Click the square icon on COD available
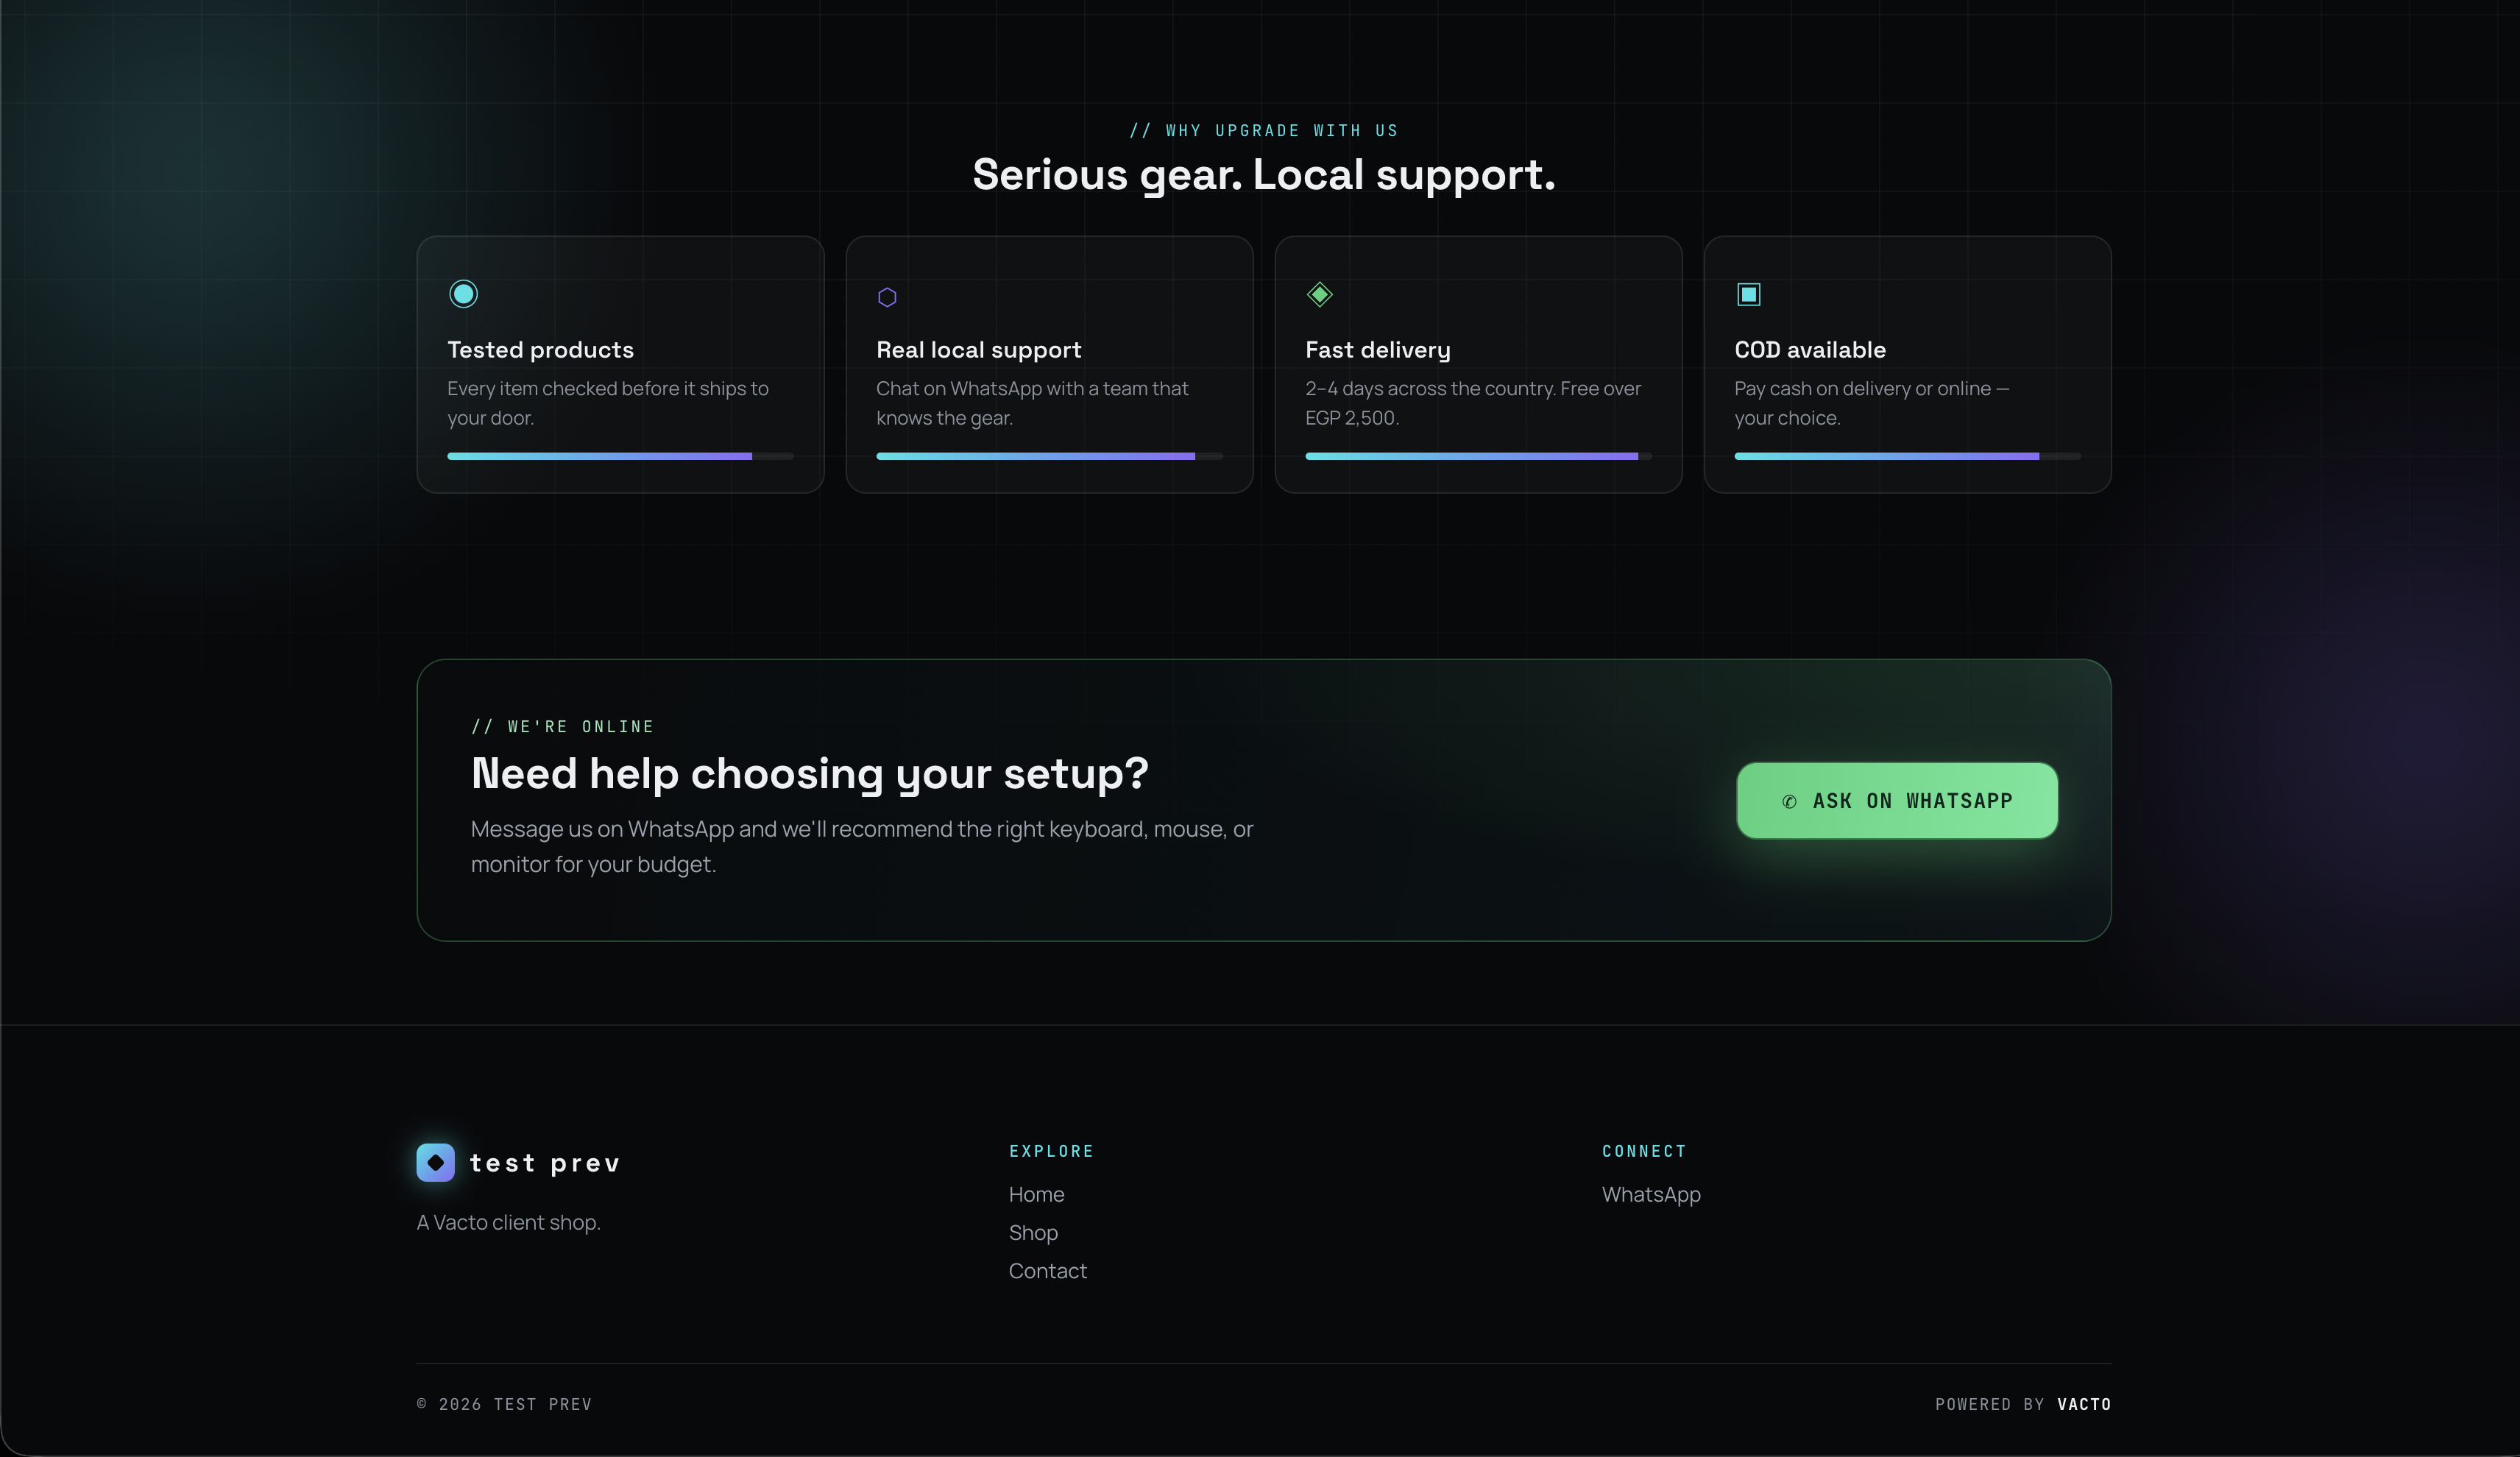This screenshot has height=1457, width=2520. pos(1748,294)
